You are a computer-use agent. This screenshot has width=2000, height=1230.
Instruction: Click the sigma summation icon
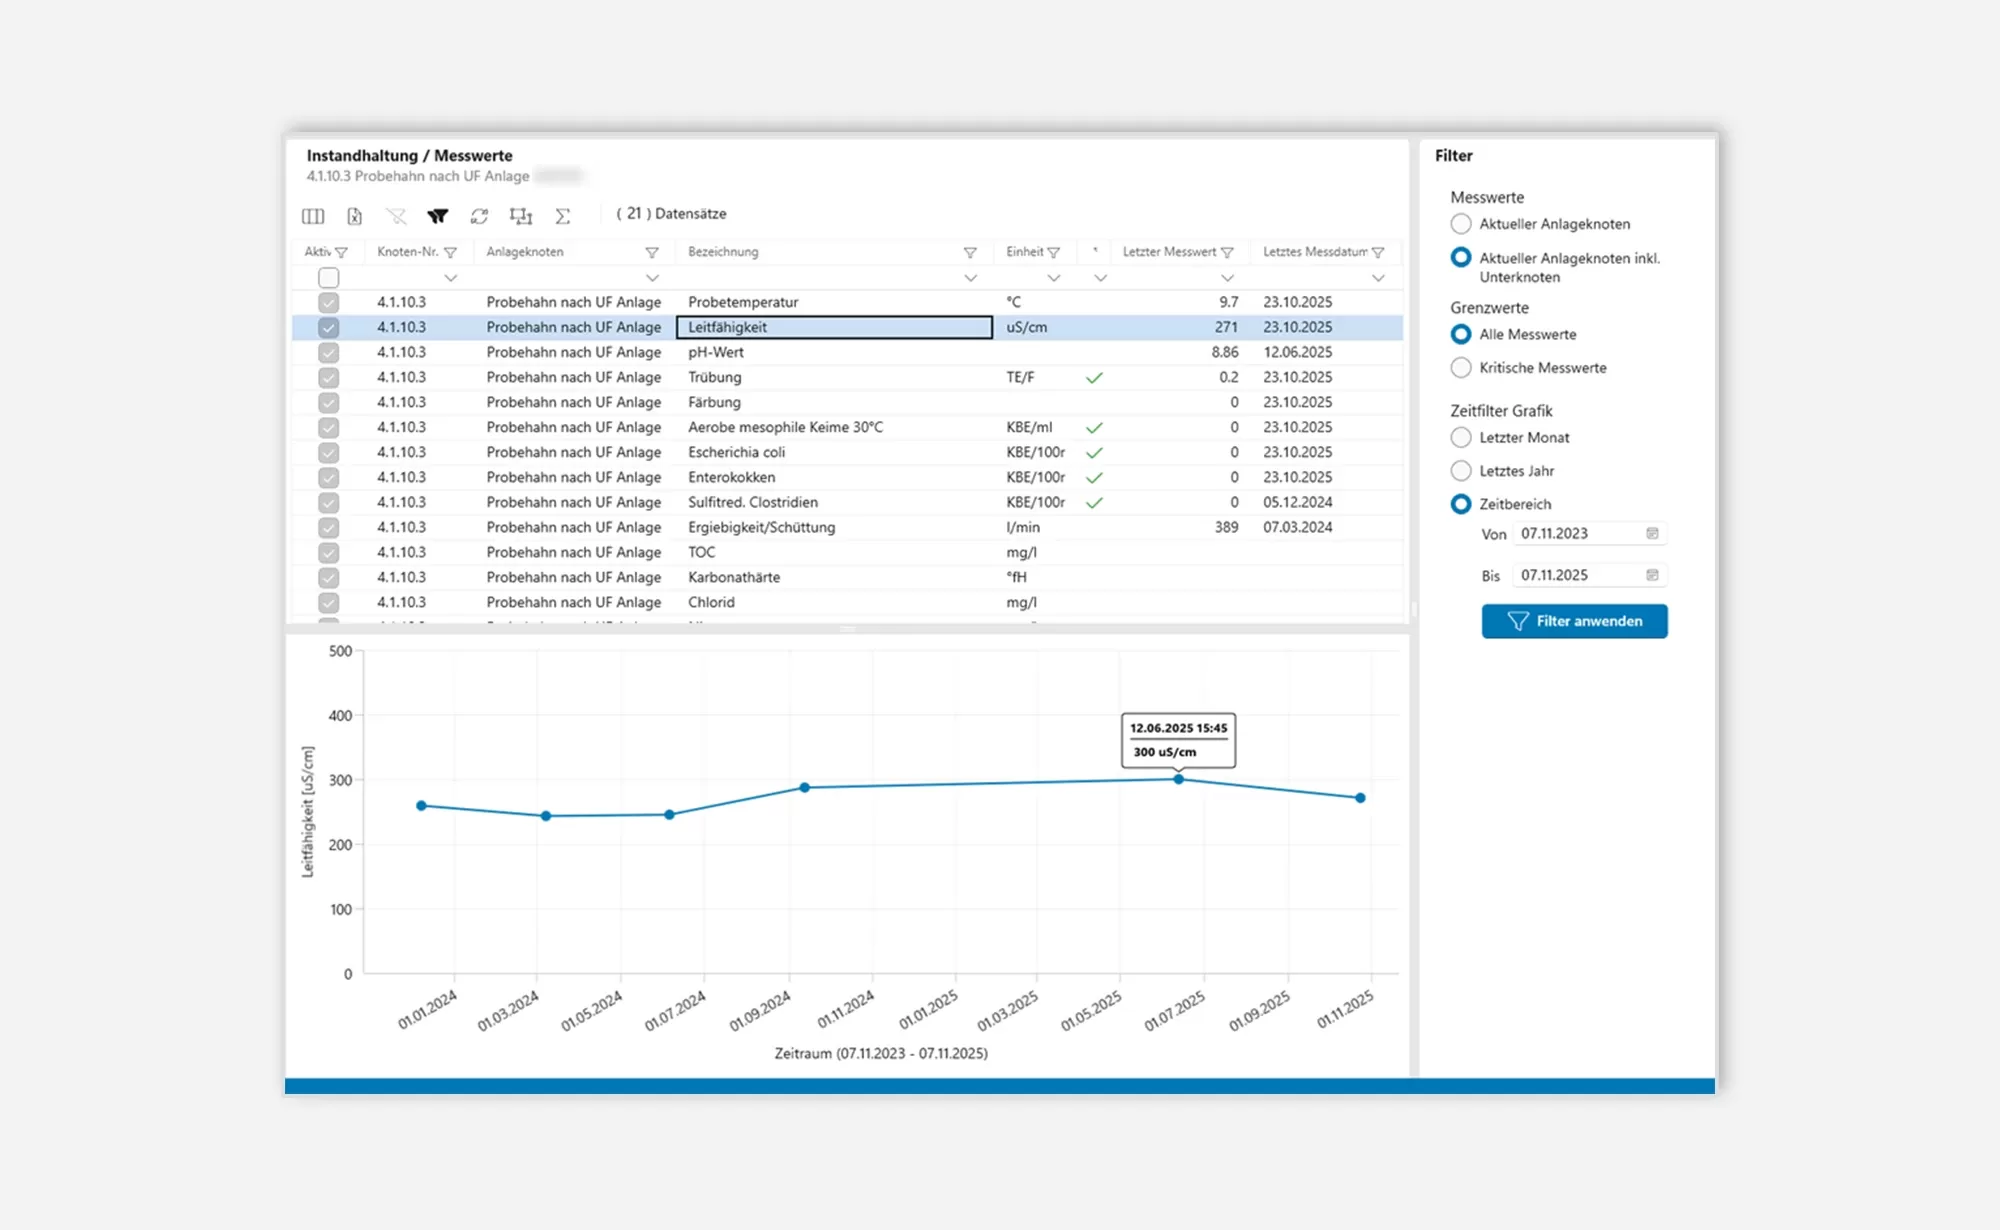point(563,216)
